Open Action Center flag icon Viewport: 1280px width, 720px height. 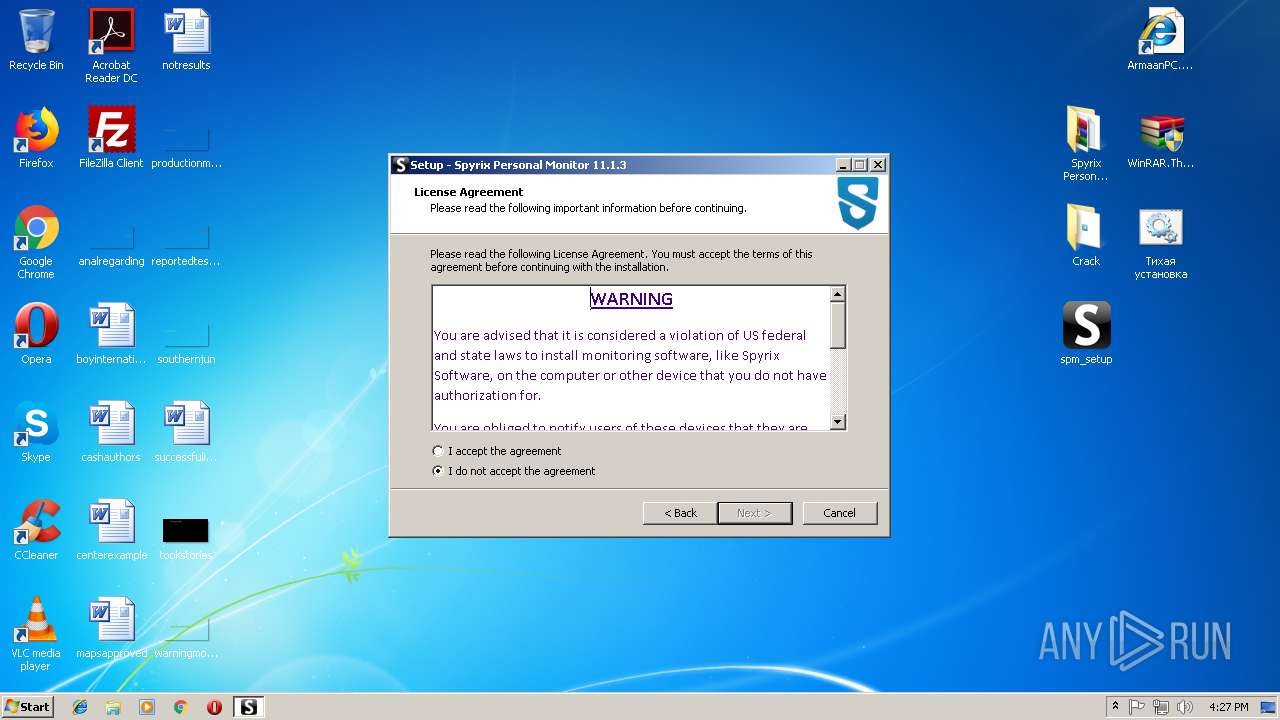[x=1137, y=707]
